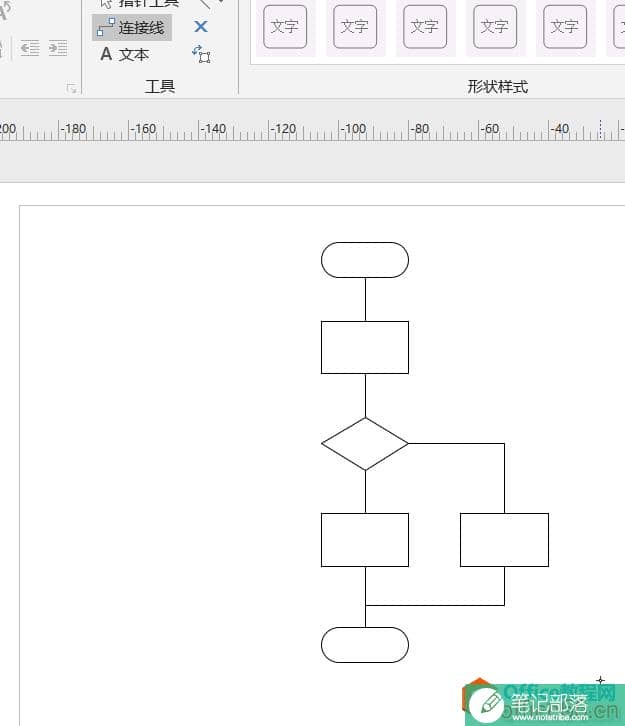Select the left process rectangle under the diamond
The width and height of the screenshot is (625, 726).
coord(365,540)
